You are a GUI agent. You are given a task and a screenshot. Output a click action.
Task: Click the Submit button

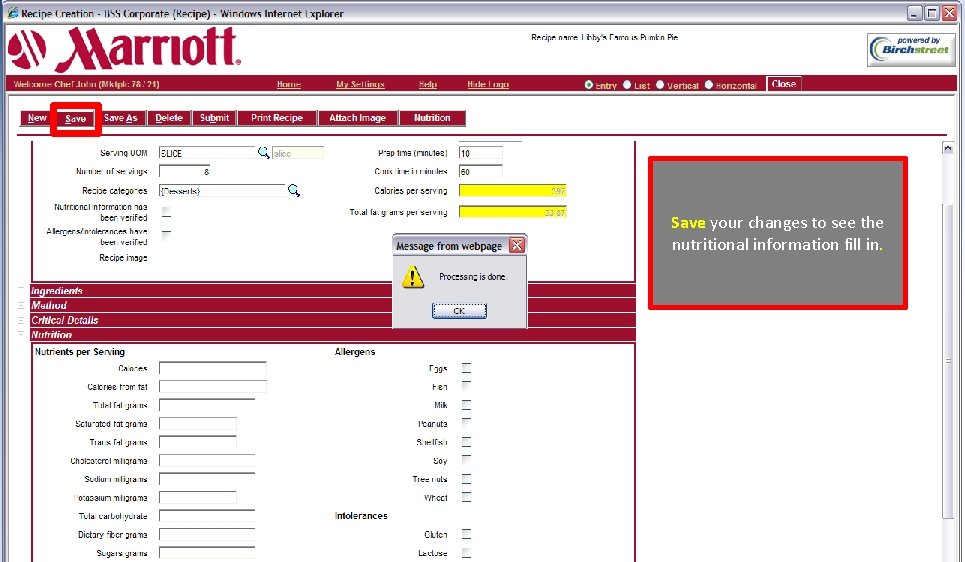(x=214, y=118)
